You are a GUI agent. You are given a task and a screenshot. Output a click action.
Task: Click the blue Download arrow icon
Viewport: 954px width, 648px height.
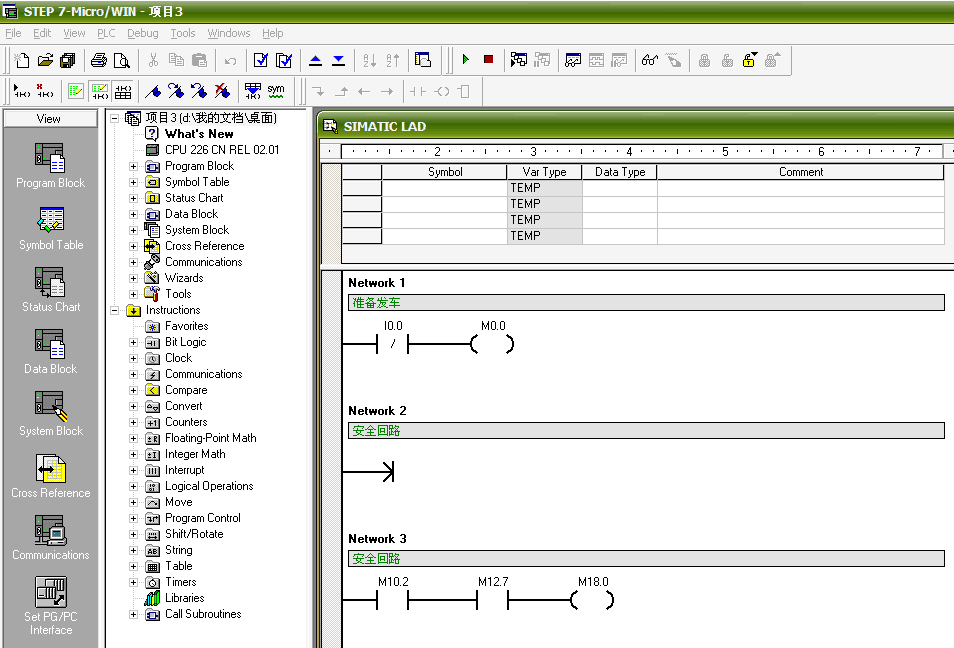point(338,60)
